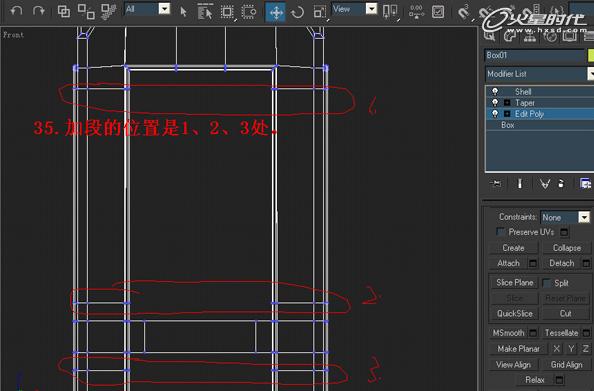594x391 pixels.
Task: Click the Tessellate button
Action: tap(561, 333)
